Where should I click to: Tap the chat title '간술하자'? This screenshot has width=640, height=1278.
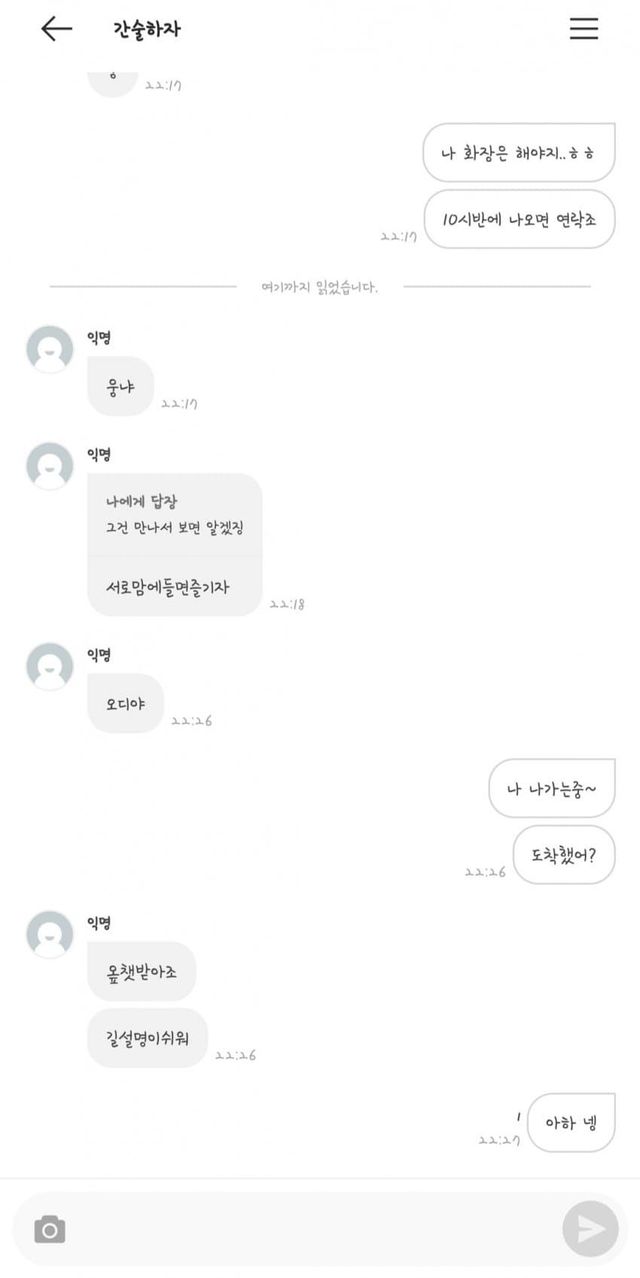[147, 29]
